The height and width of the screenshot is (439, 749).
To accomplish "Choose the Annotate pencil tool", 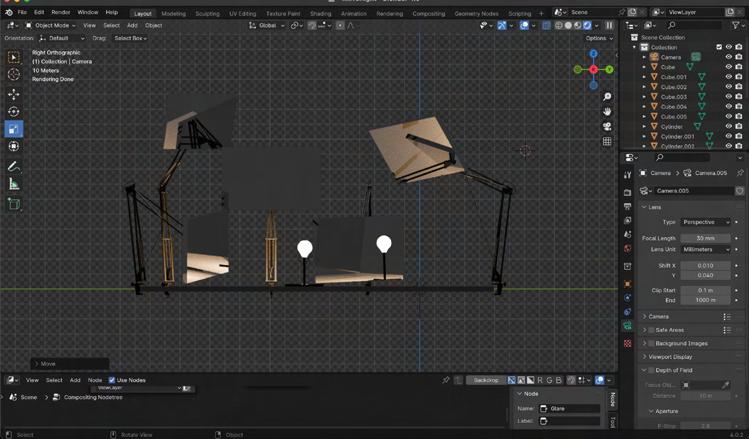I will click(x=14, y=166).
